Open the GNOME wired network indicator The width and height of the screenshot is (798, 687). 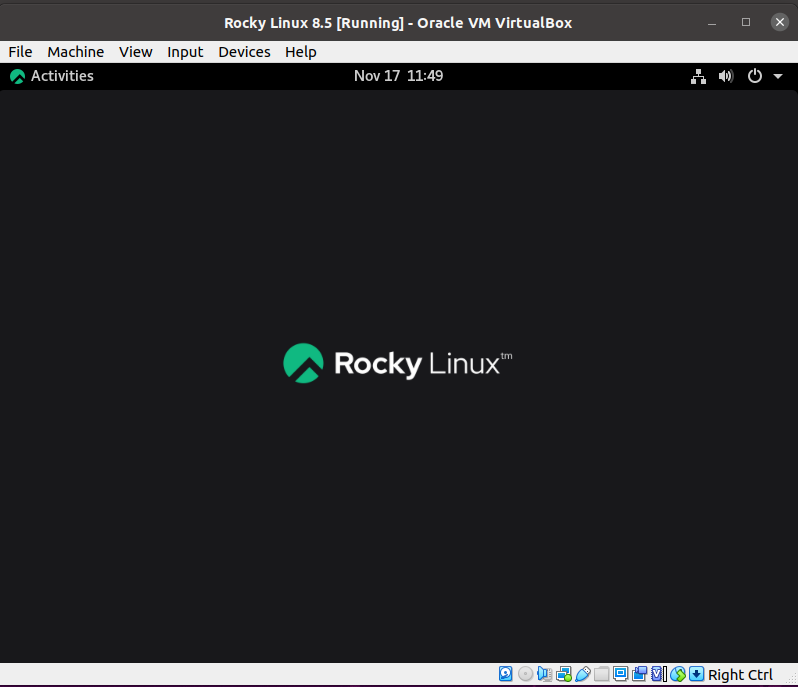(x=698, y=76)
